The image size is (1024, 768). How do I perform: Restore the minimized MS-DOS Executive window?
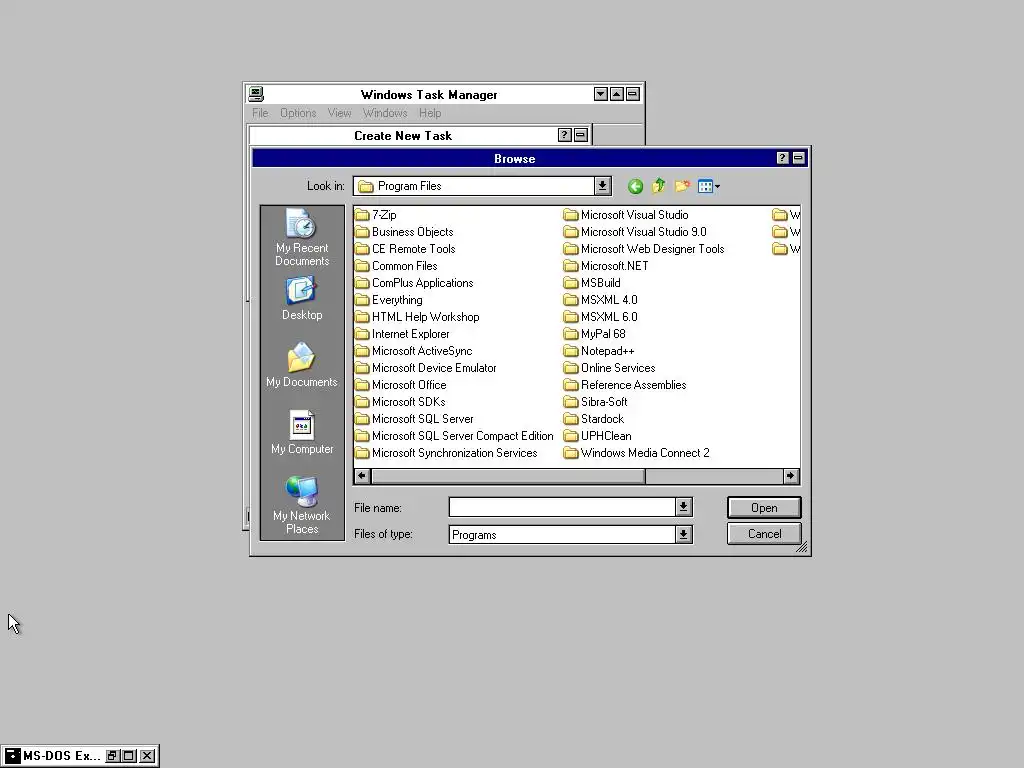tap(112, 756)
